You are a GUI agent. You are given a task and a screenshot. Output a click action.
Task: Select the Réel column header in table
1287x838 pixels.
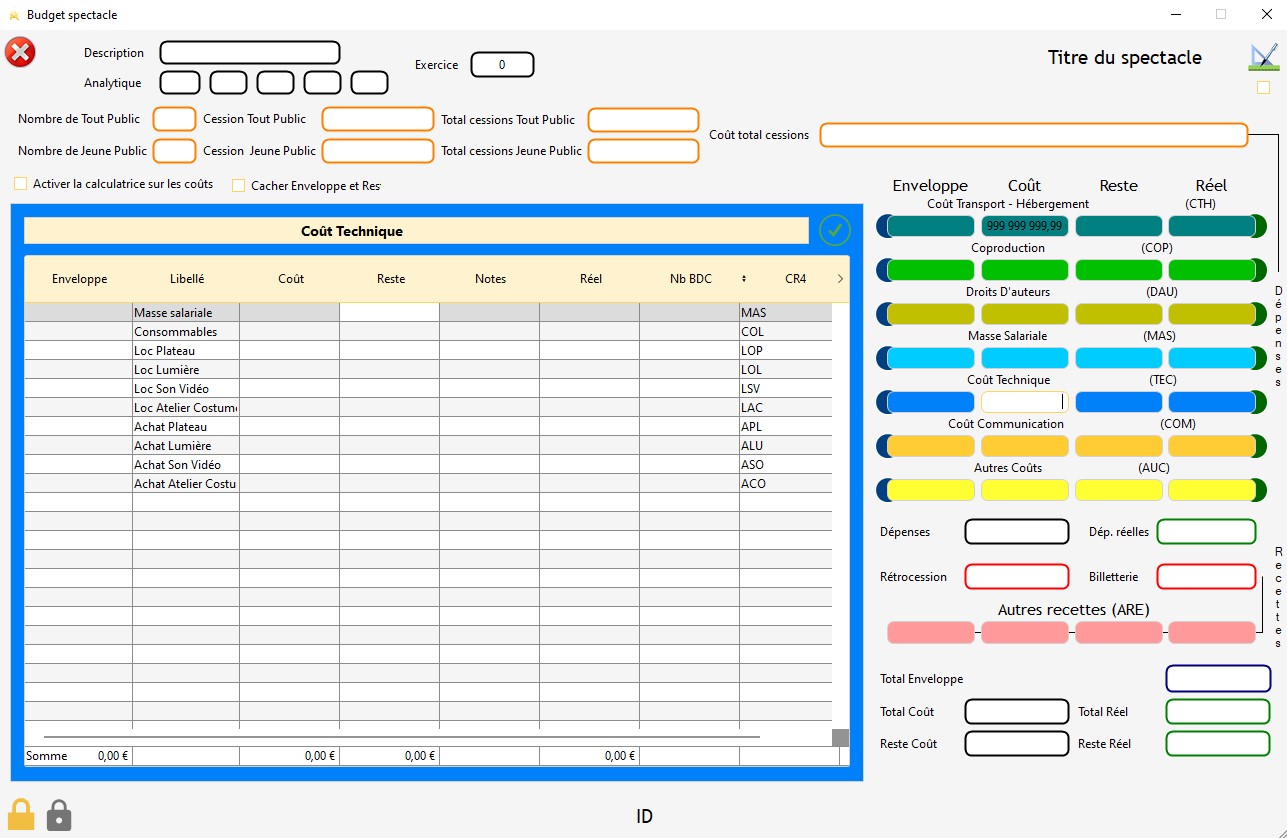pos(590,279)
